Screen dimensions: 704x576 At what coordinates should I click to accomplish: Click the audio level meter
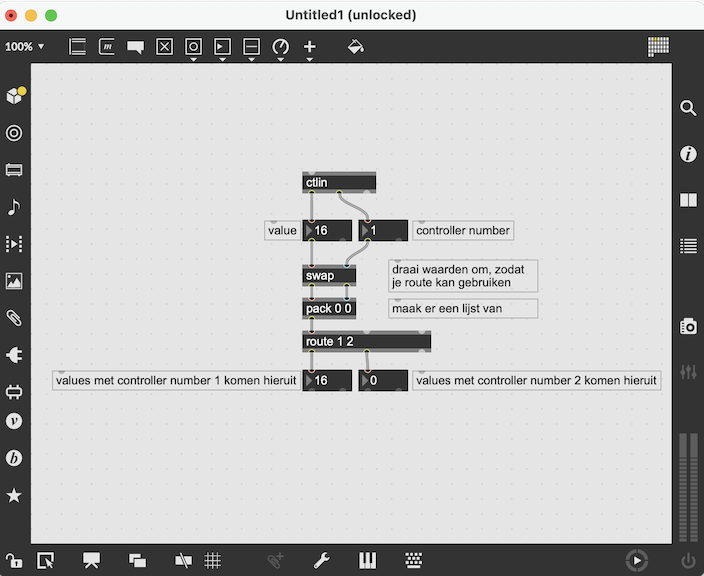(688, 487)
